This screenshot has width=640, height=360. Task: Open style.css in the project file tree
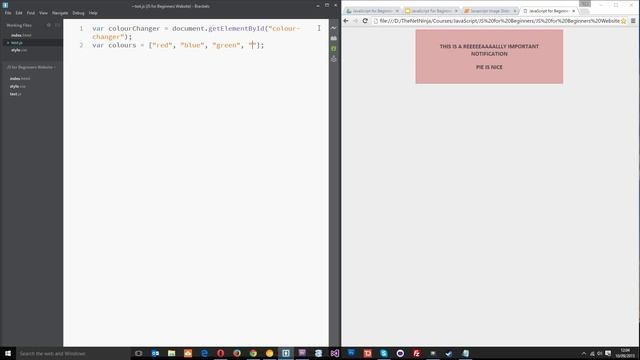point(18,86)
